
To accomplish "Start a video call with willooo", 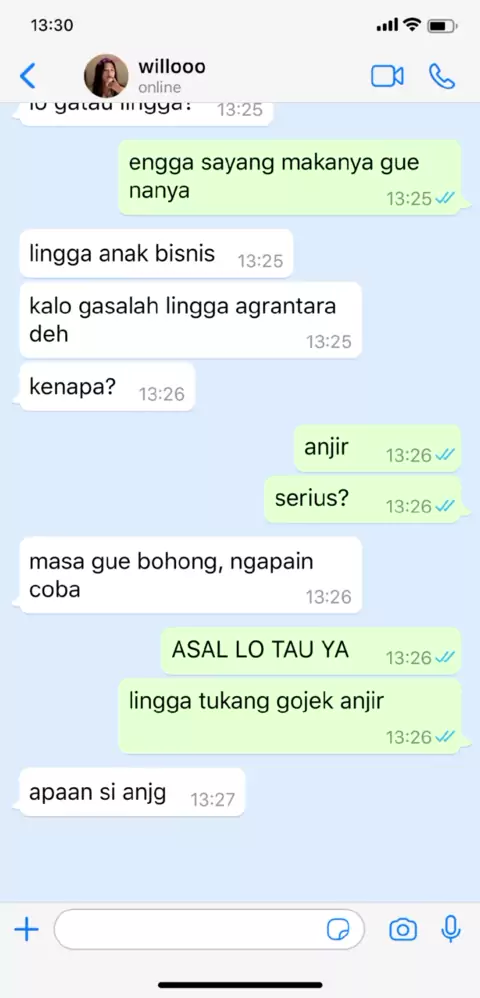I will [x=387, y=76].
